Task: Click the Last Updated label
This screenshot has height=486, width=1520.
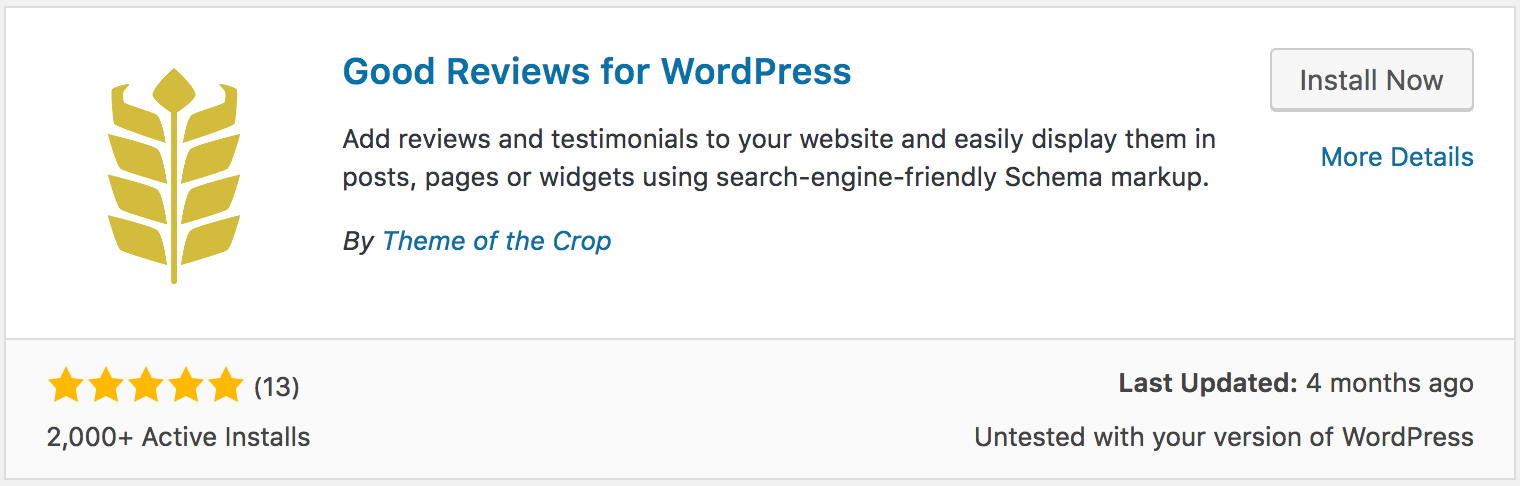Action: coord(1208,383)
